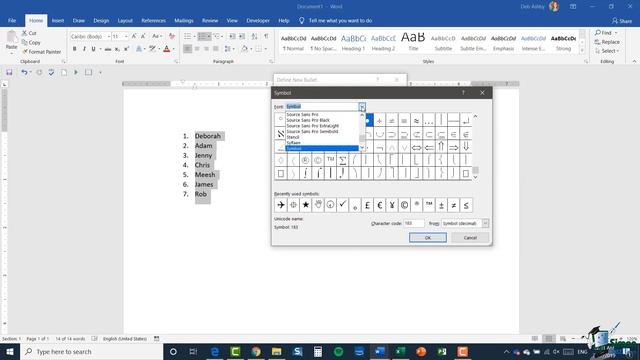Open the font color dropdown arrow
The image size is (640, 360).
coord(173,49)
